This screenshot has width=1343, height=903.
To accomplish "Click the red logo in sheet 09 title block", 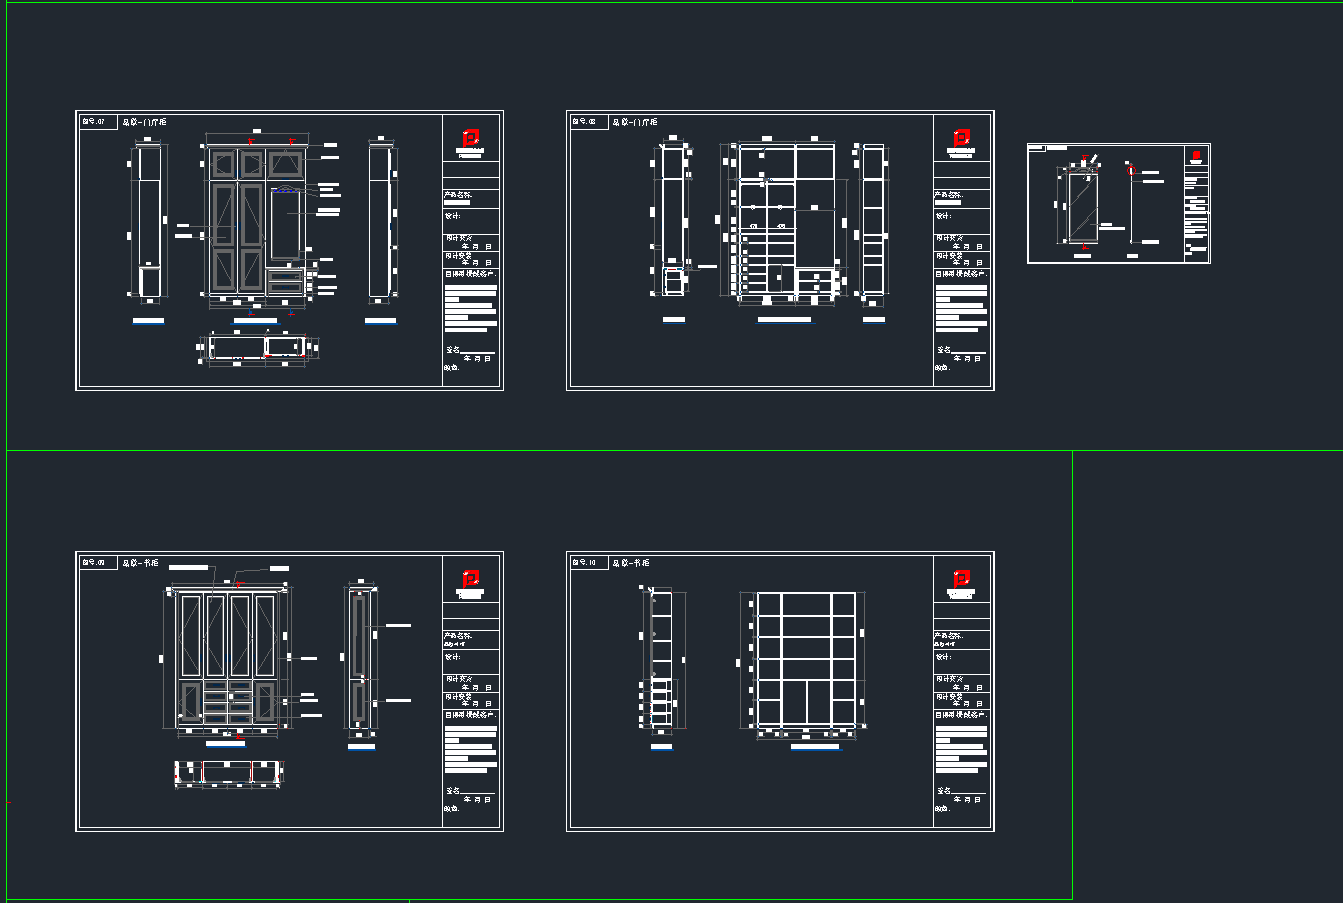I will click(471, 579).
